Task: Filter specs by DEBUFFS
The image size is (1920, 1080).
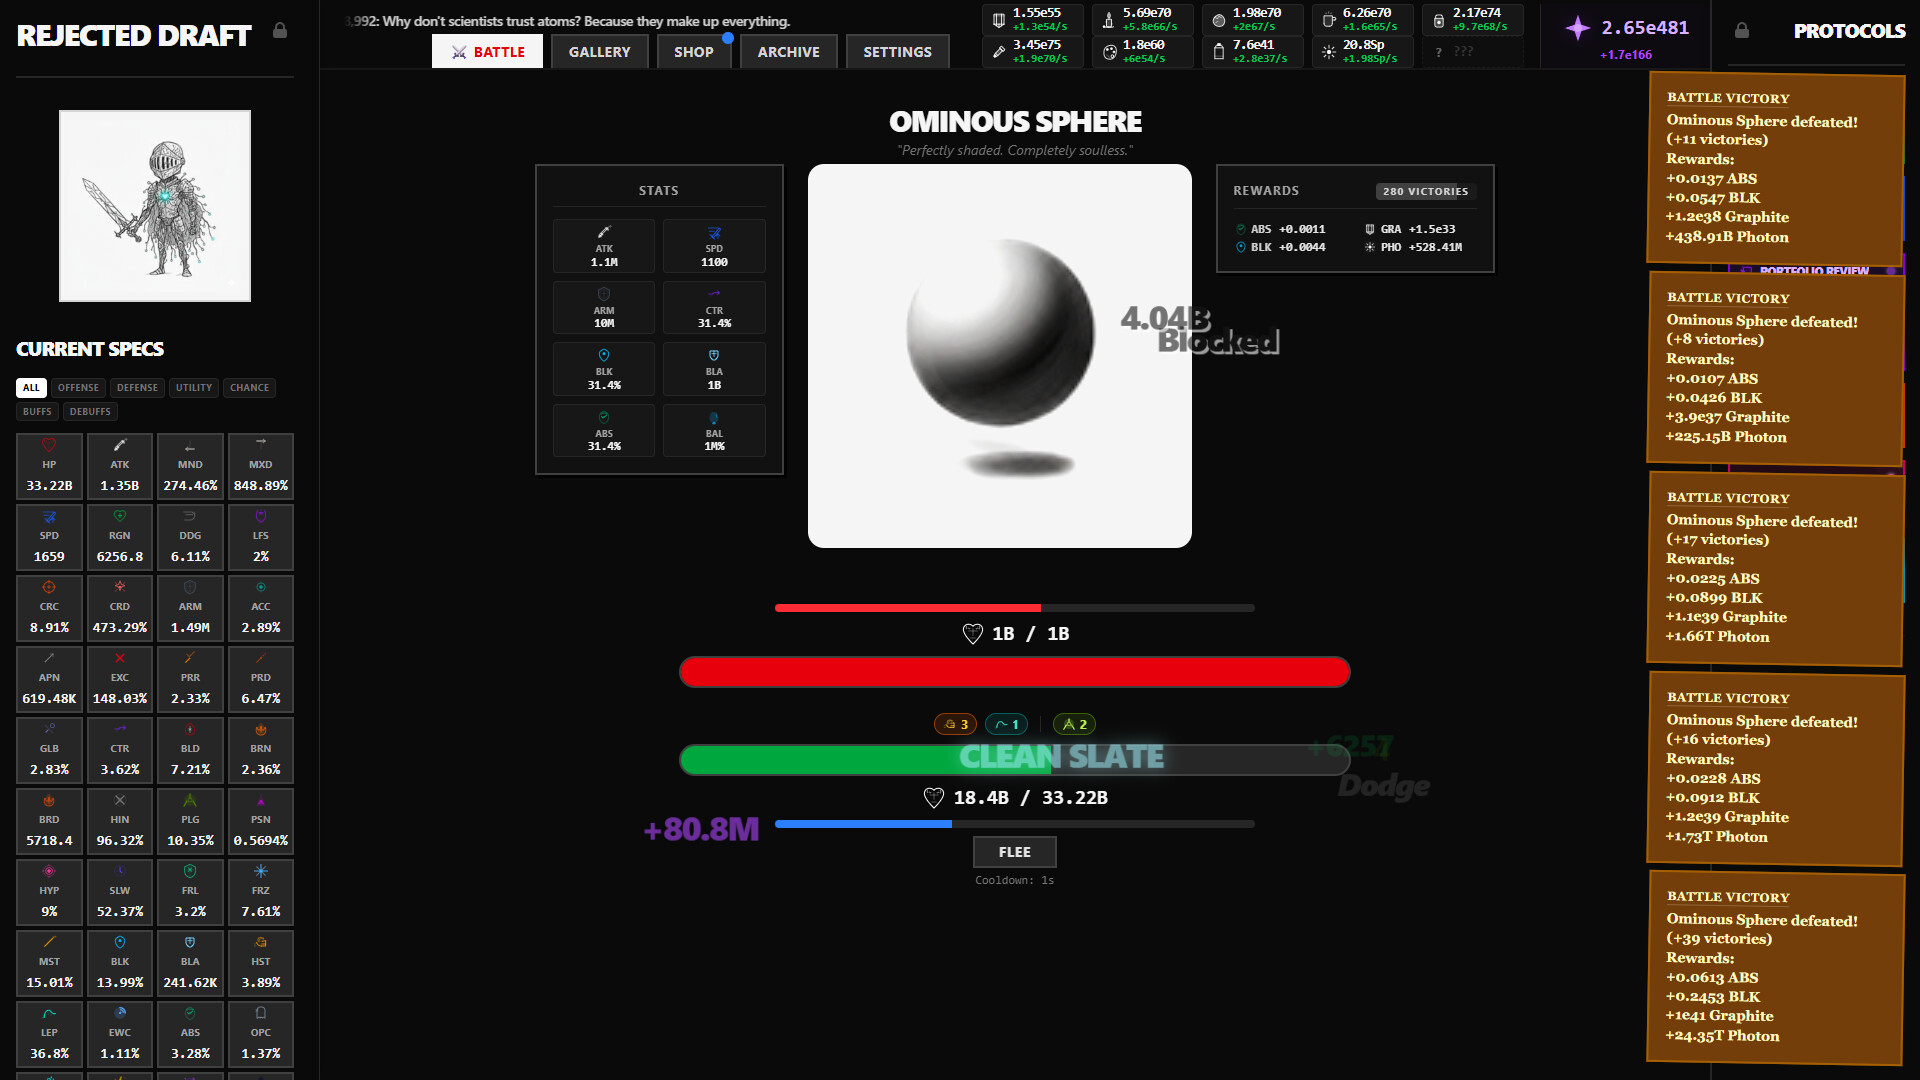Action: [x=90, y=412]
